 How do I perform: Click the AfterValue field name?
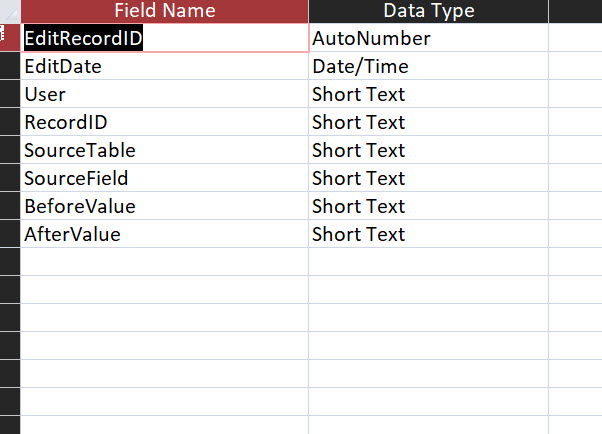[x=72, y=235]
